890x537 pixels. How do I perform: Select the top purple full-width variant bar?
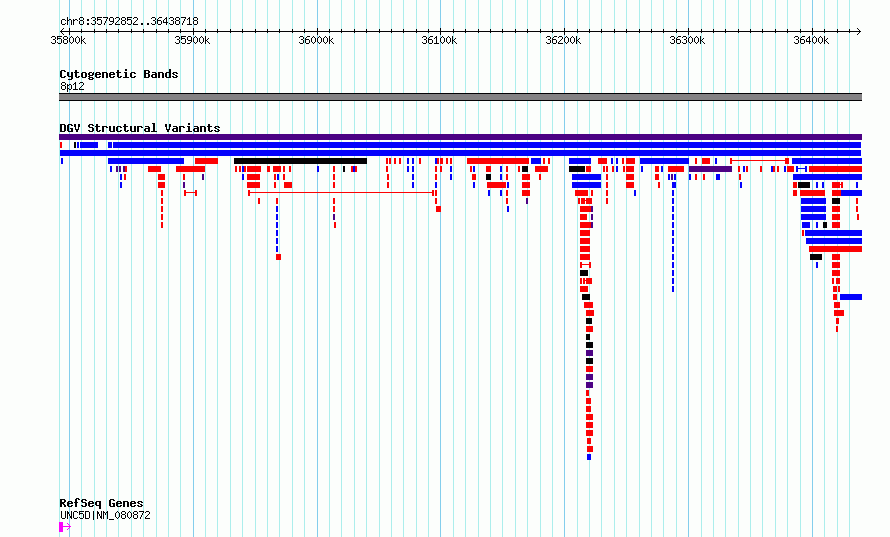[x=460, y=137]
